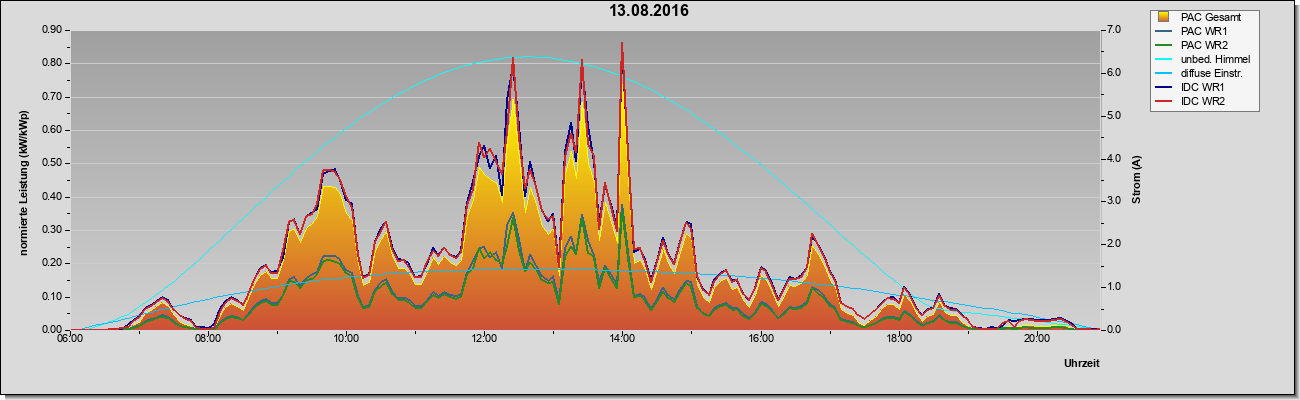Click the 08:00 time axis label
The width and height of the screenshot is (1300, 400).
[x=208, y=338]
